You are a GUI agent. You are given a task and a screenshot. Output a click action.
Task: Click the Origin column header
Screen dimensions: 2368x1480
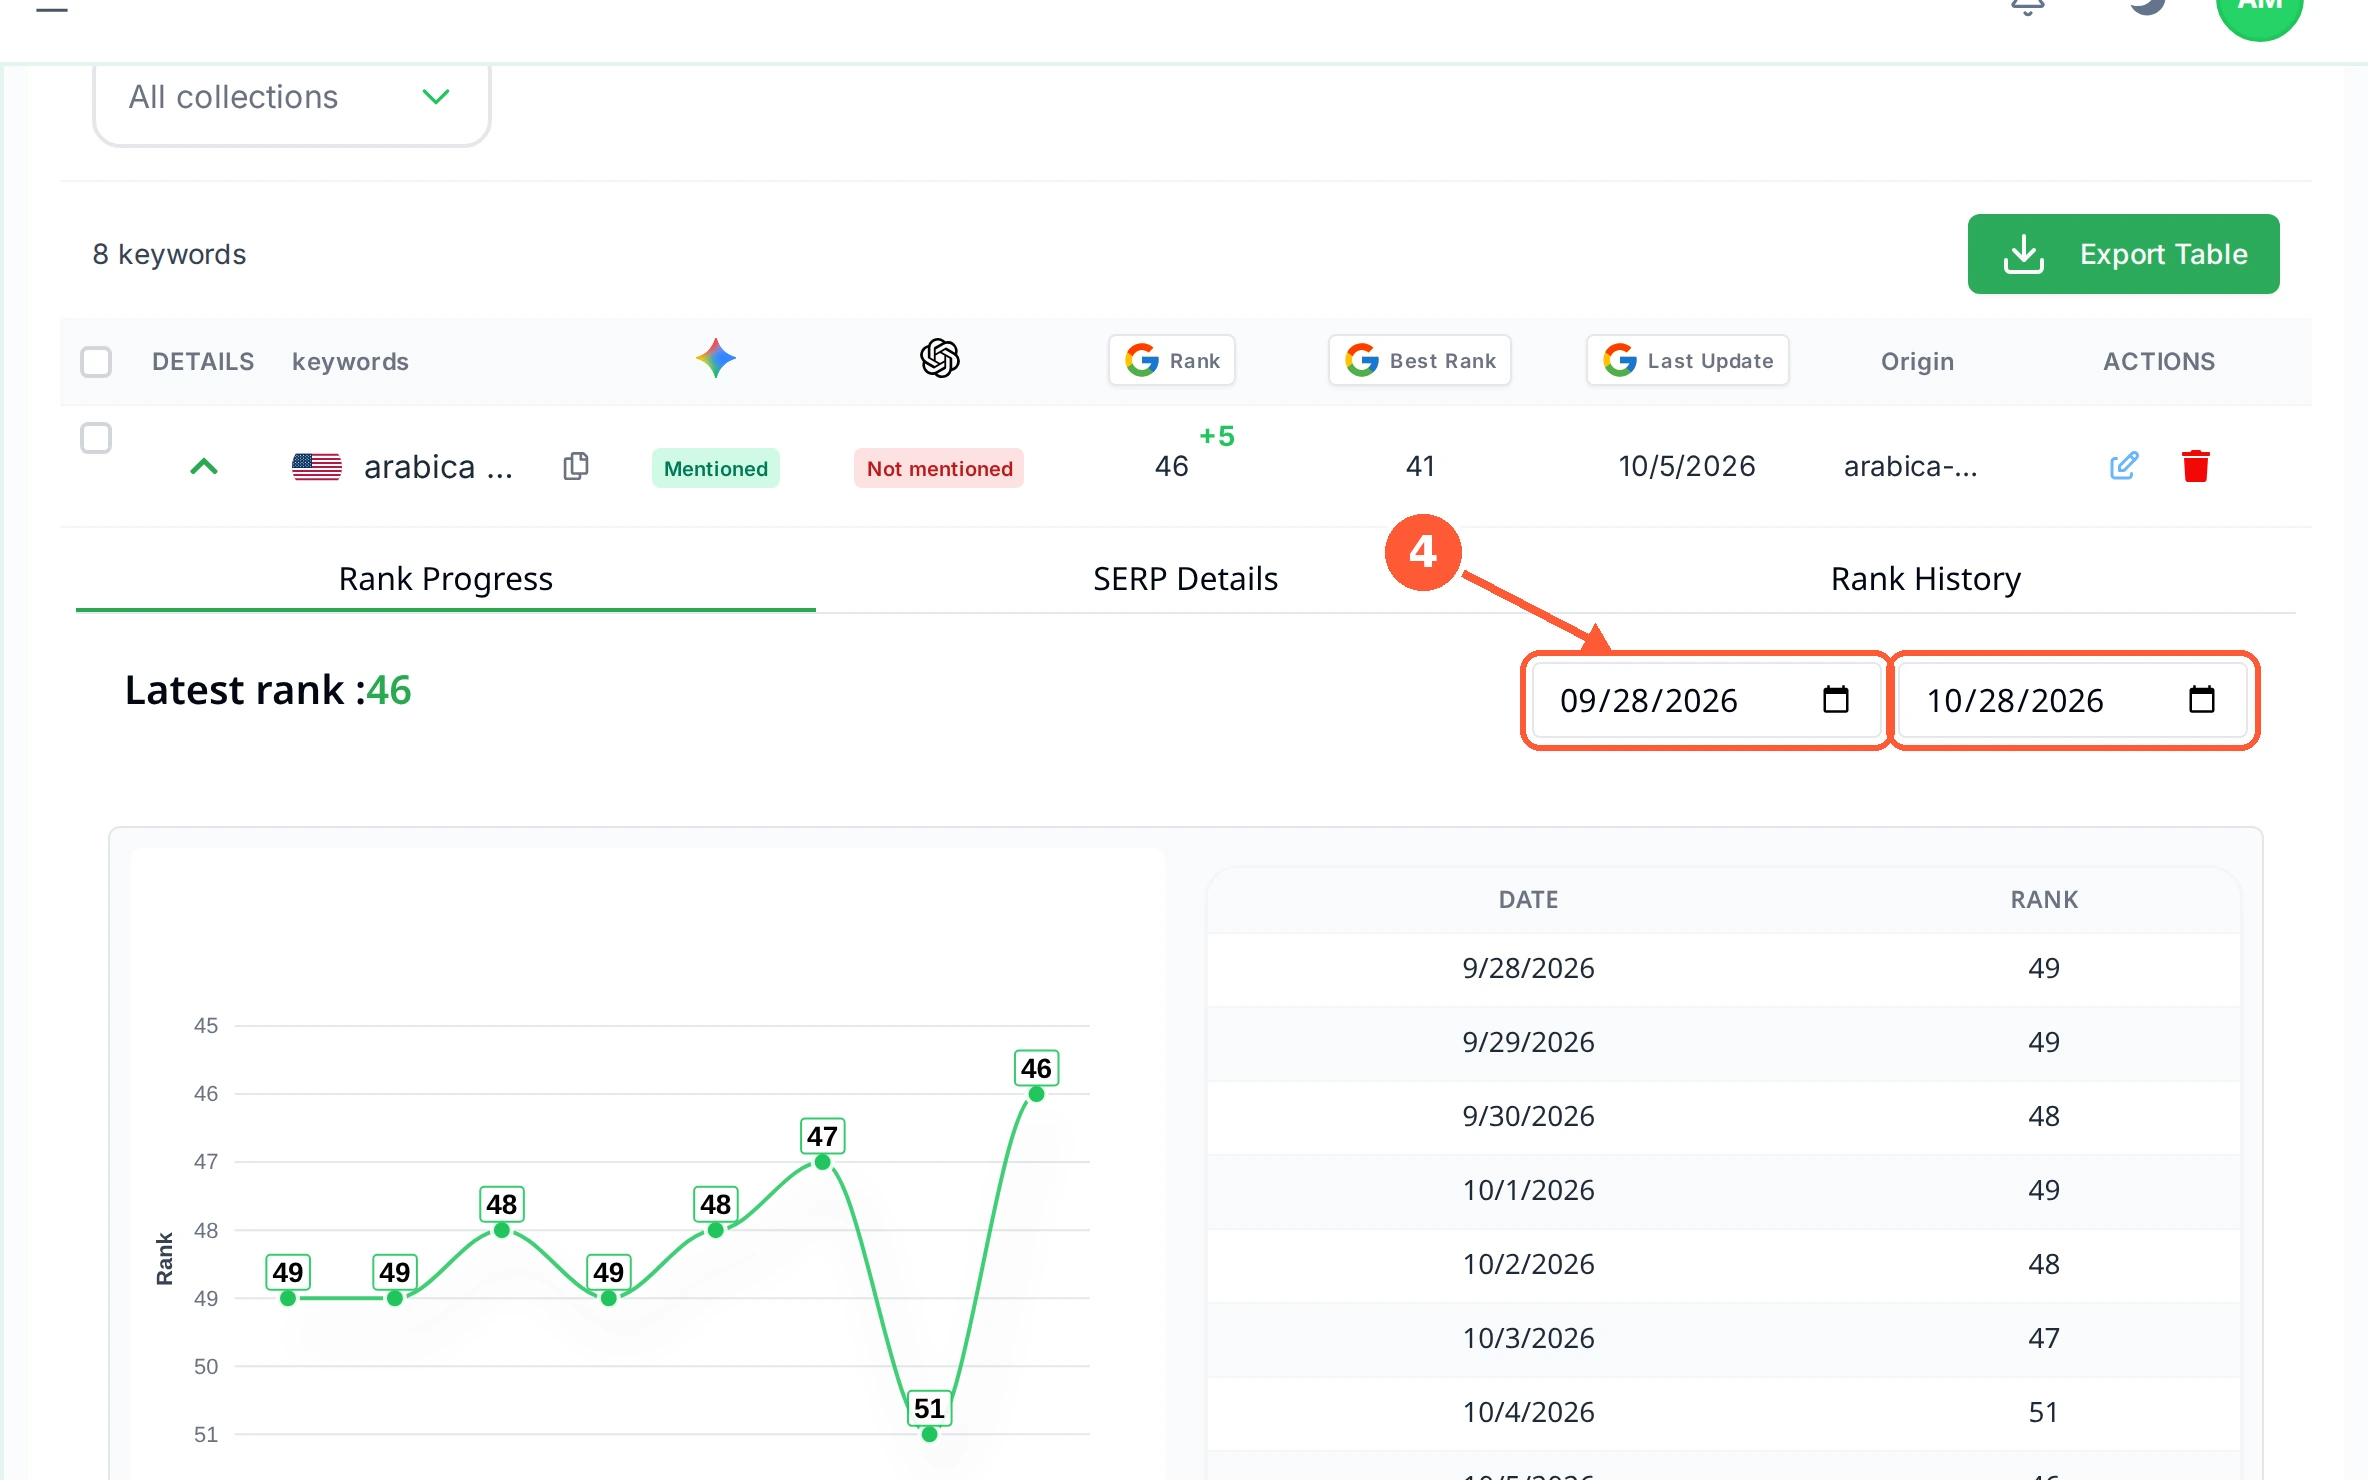1917,361
